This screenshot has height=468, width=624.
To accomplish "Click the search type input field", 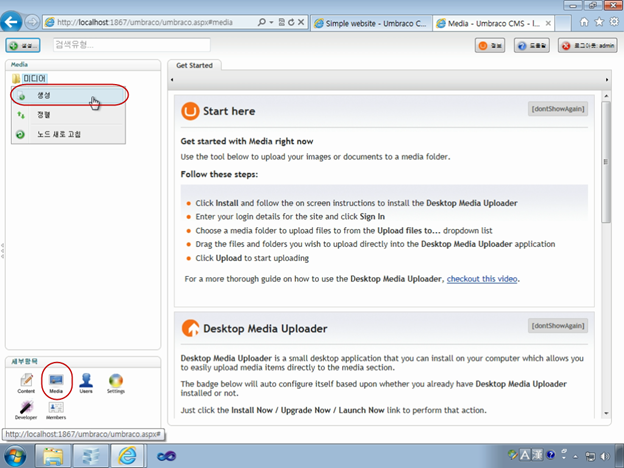I will pos(132,45).
